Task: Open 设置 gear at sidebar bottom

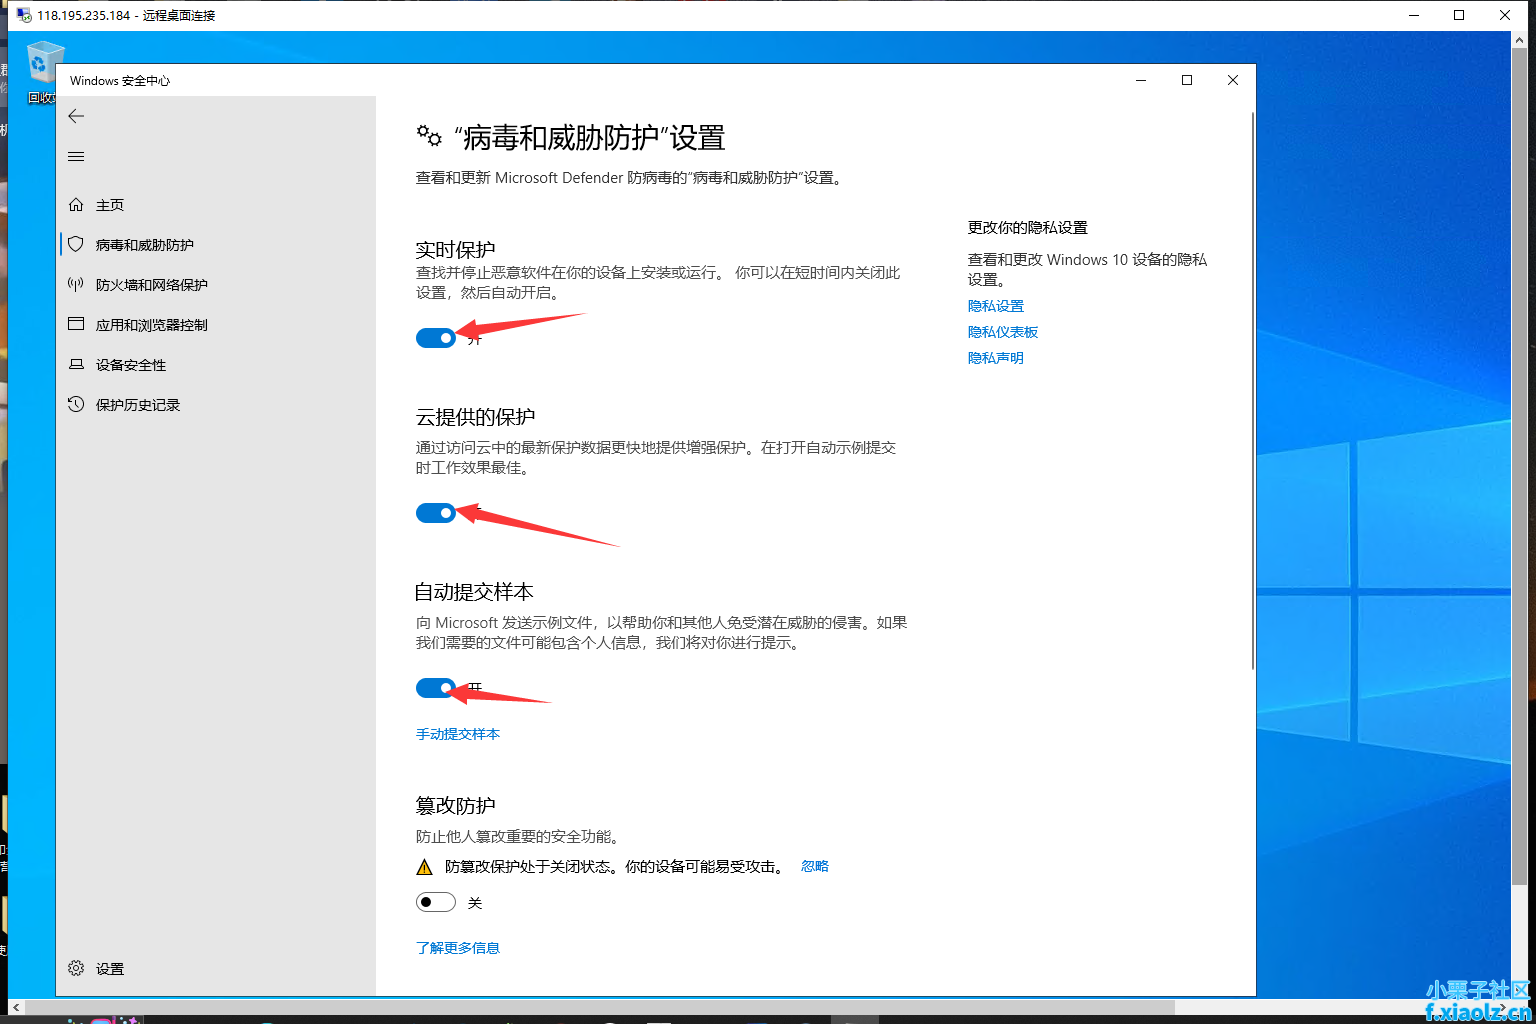Action: (76, 968)
